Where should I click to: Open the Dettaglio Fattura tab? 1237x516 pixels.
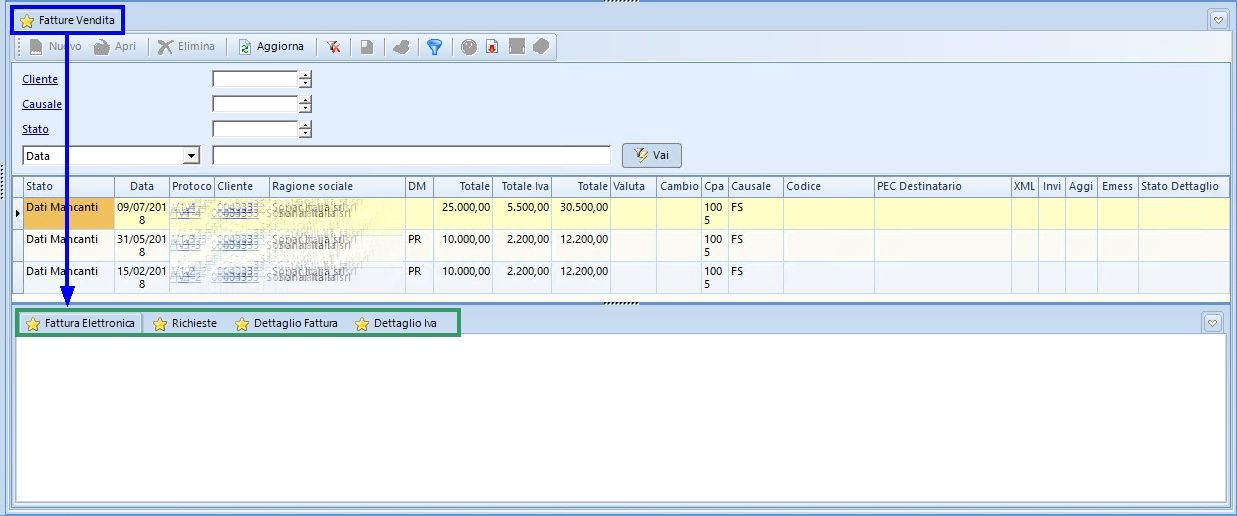[286, 324]
